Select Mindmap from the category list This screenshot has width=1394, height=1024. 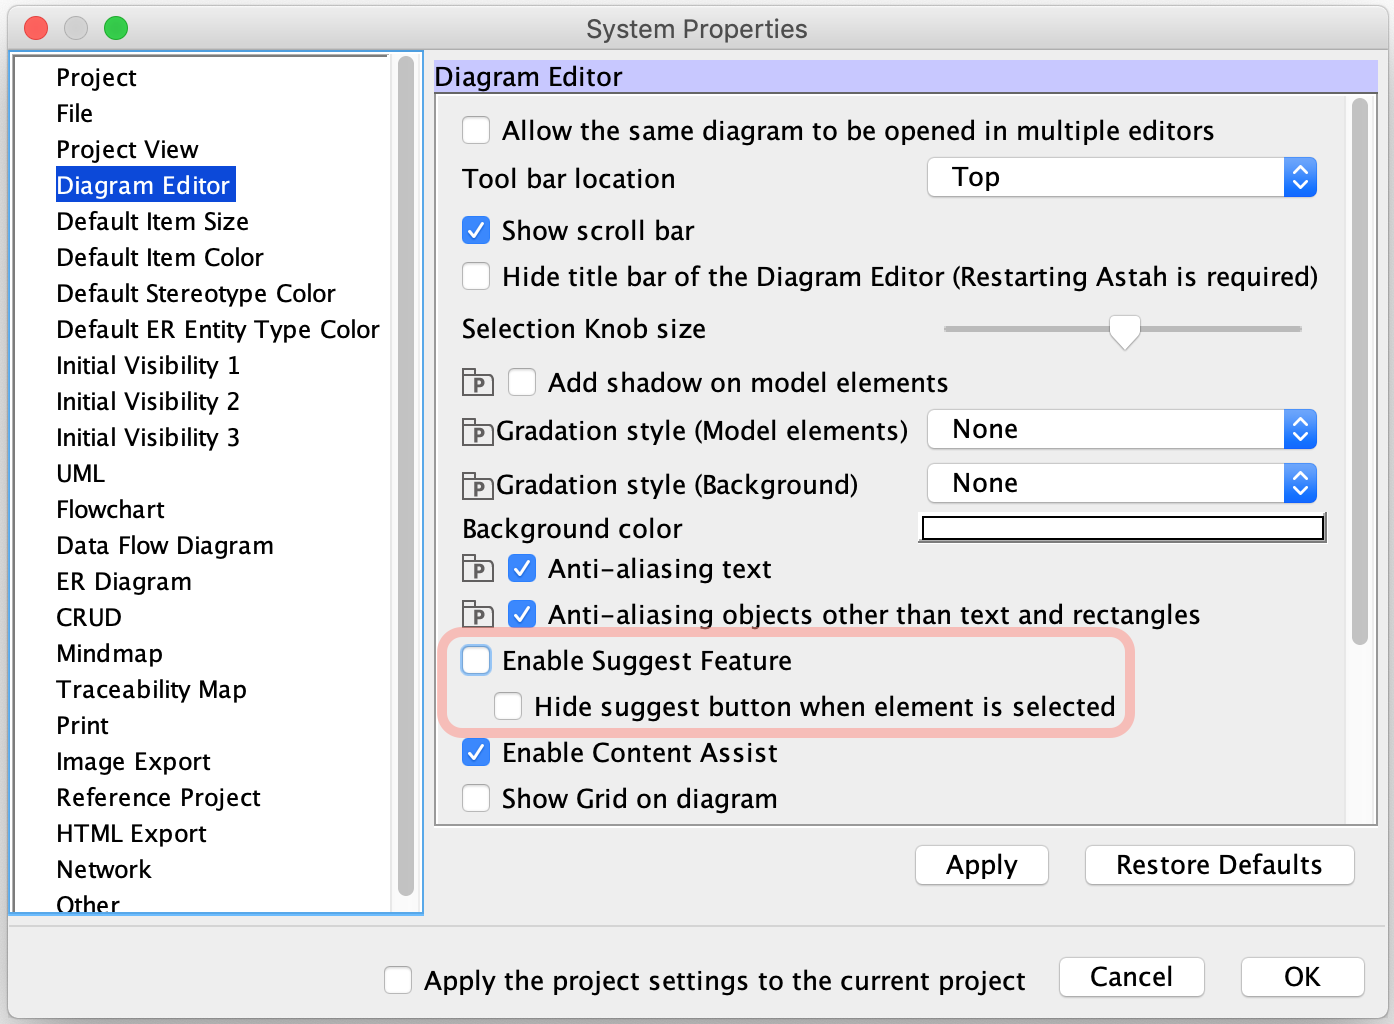point(109,653)
